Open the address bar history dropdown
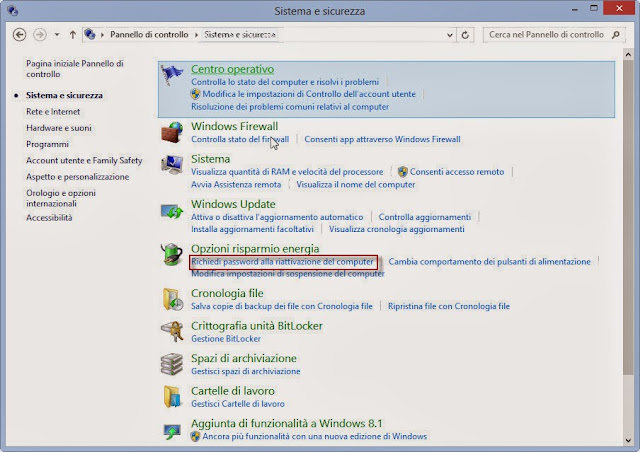The image size is (640, 452). (449, 35)
